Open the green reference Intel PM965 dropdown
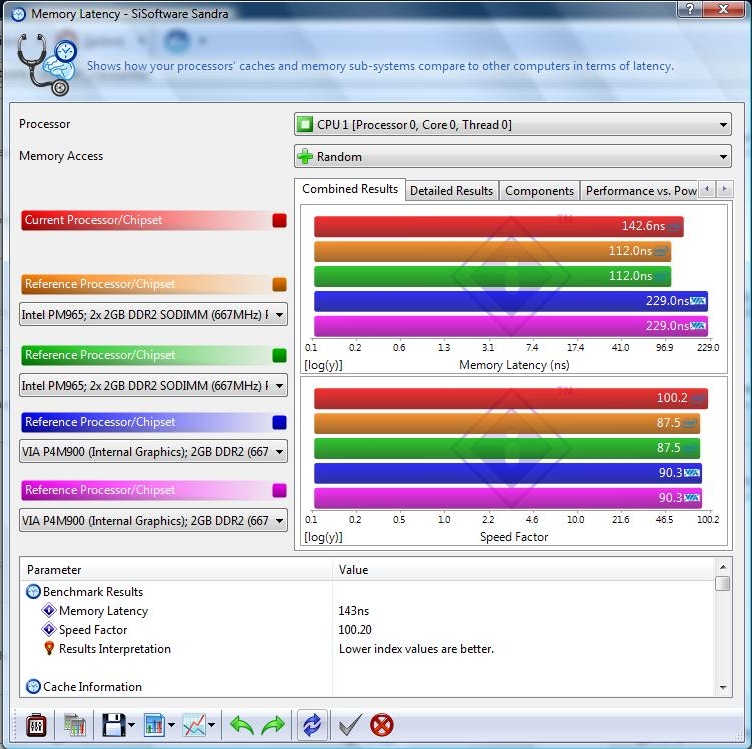 tap(153, 385)
